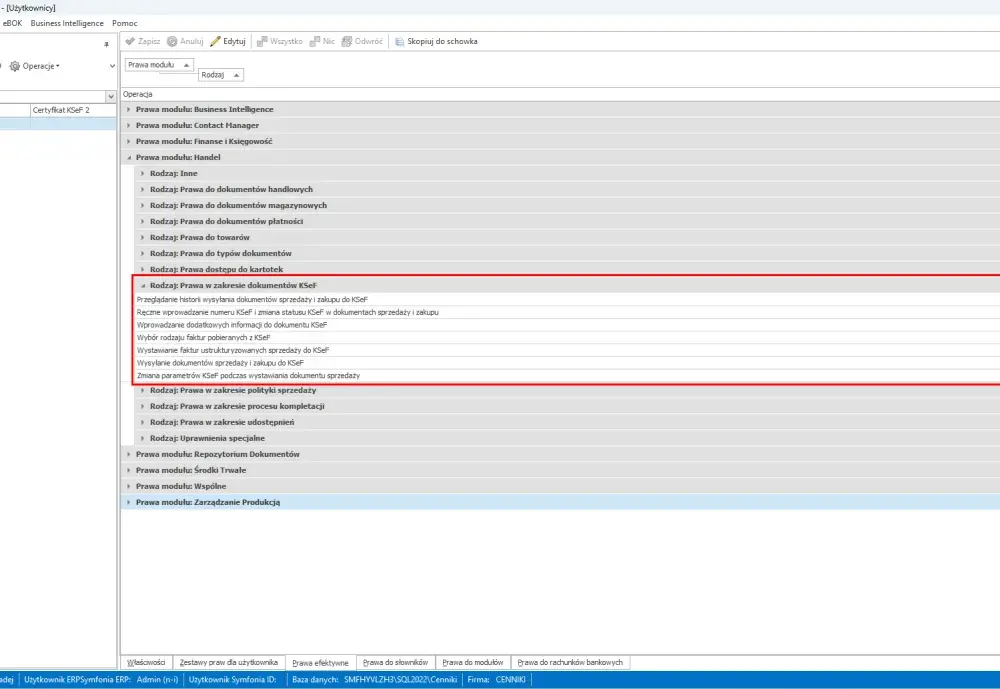Expand Prawa modułu: Zarządzanie Produkcją
The width and height of the screenshot is (1000, 689).
tap(128, 502)
